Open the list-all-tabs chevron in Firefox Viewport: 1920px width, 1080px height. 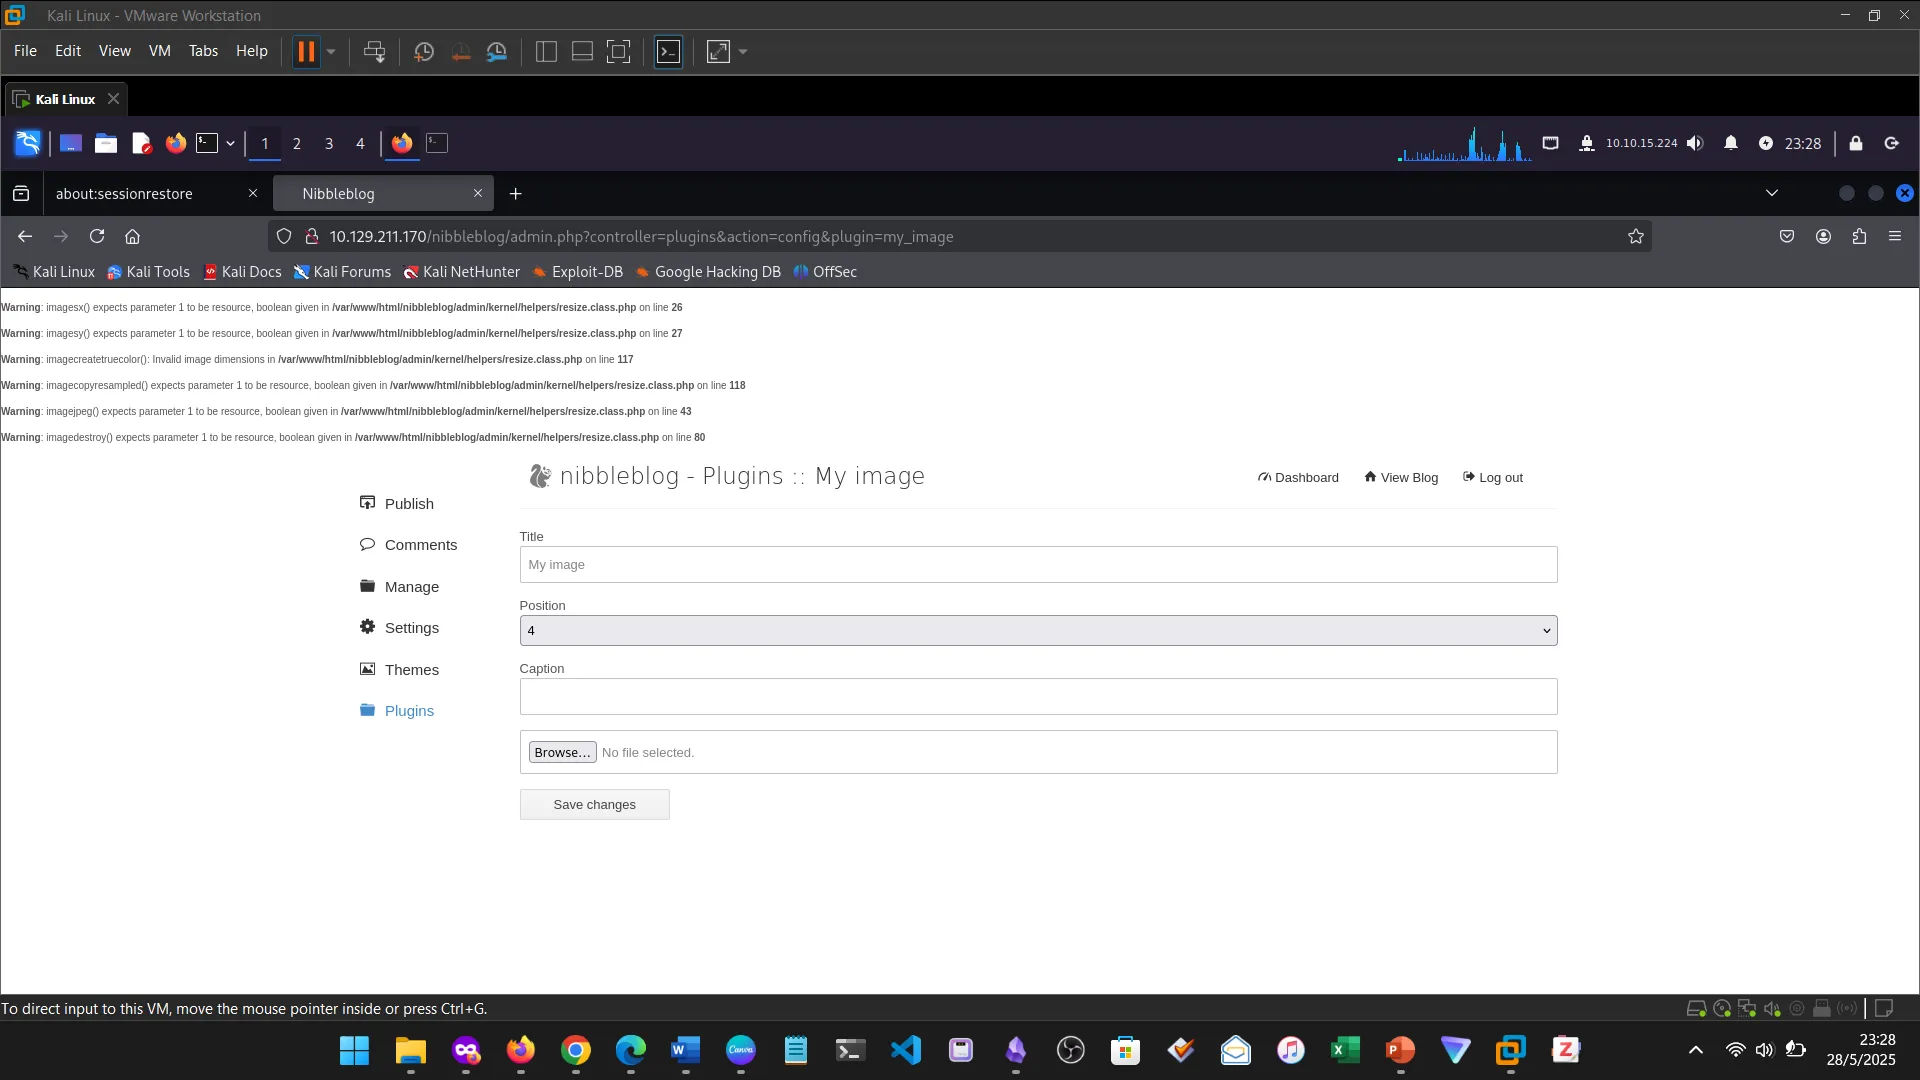pyautogui.click(x=1771, y=192)
